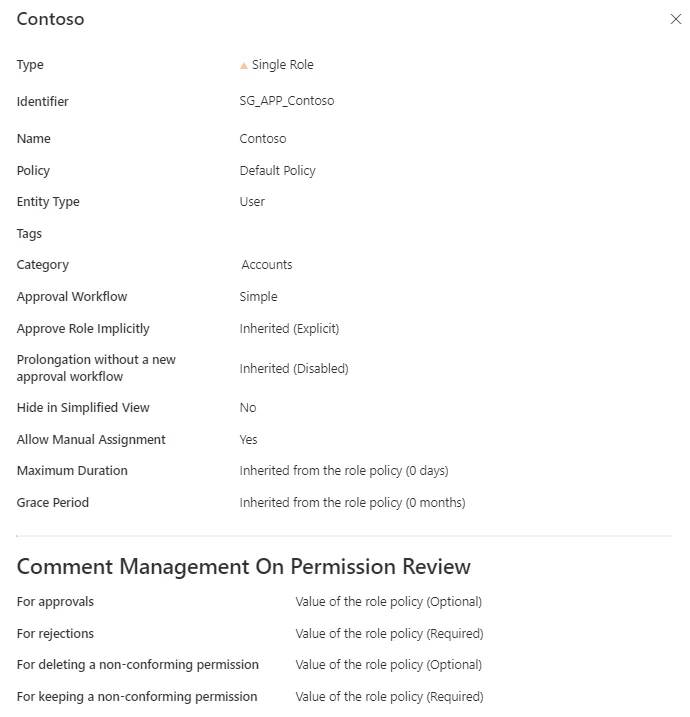Click Inherited (Disabled) prolongation value
690x717 pixels.
pyautogui.click(x=294, y=368)
